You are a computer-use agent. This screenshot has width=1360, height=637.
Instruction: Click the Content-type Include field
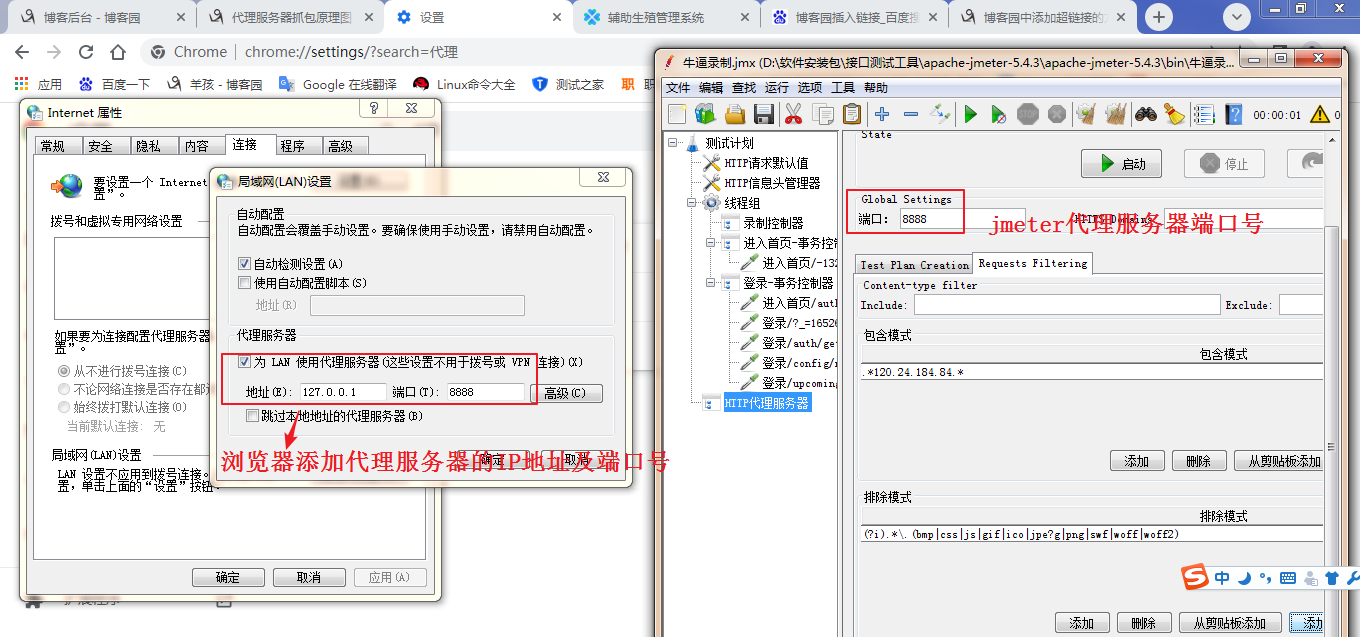point(1065,305)
